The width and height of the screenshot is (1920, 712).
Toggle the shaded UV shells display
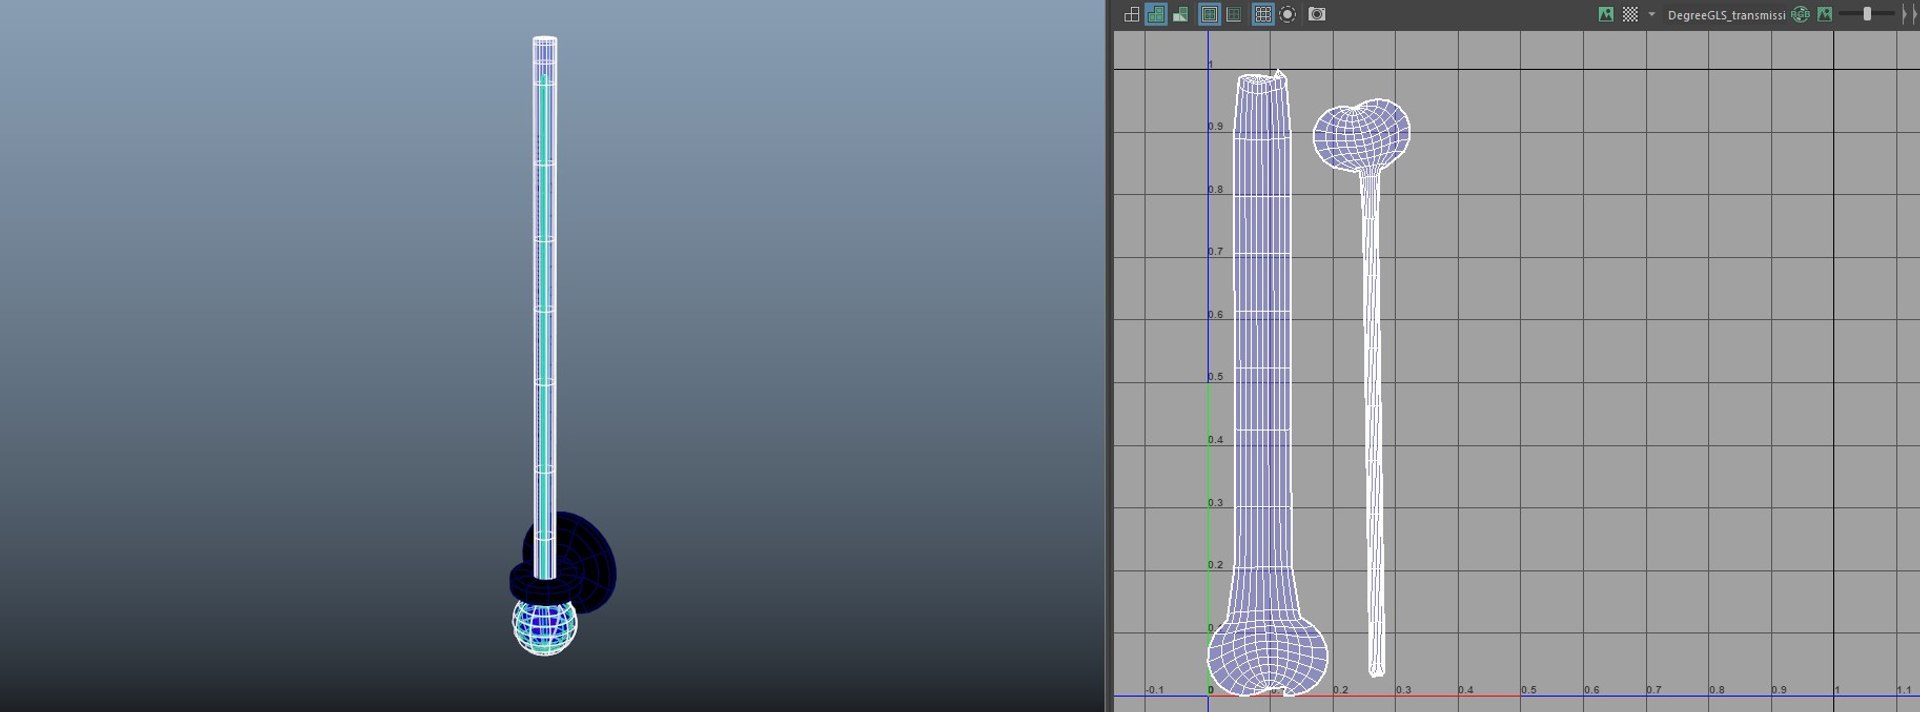coord(1156,14)
